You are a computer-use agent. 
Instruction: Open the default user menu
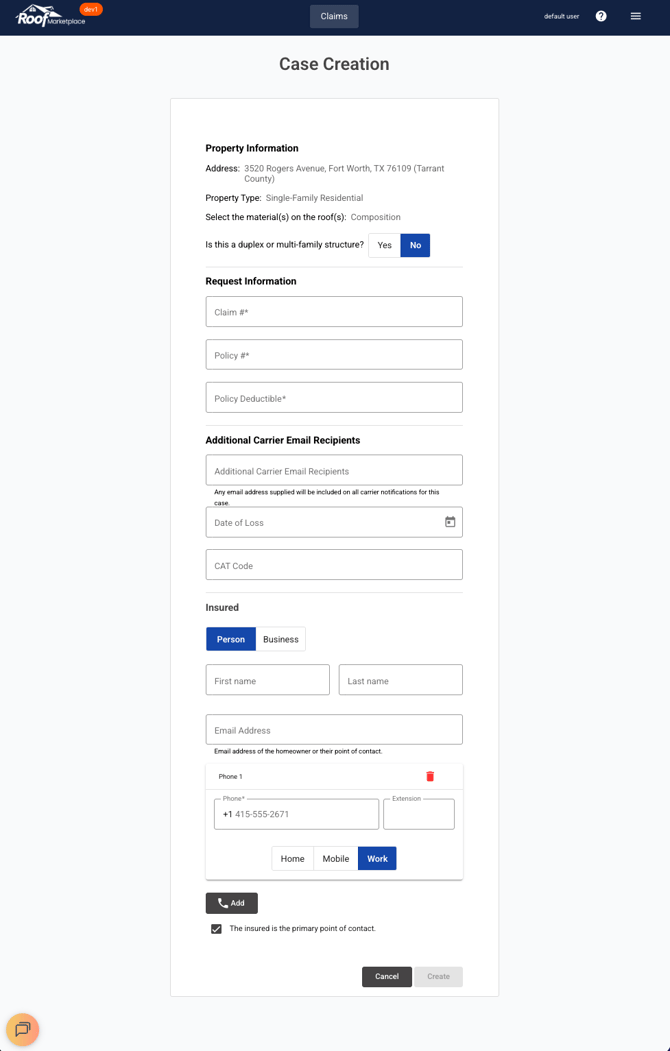click(x=561, y=16)
